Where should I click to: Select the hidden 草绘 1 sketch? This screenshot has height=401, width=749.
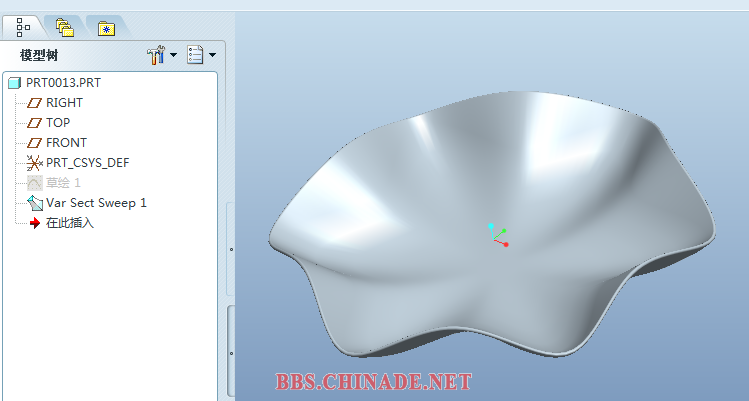(x=63, y=183)
